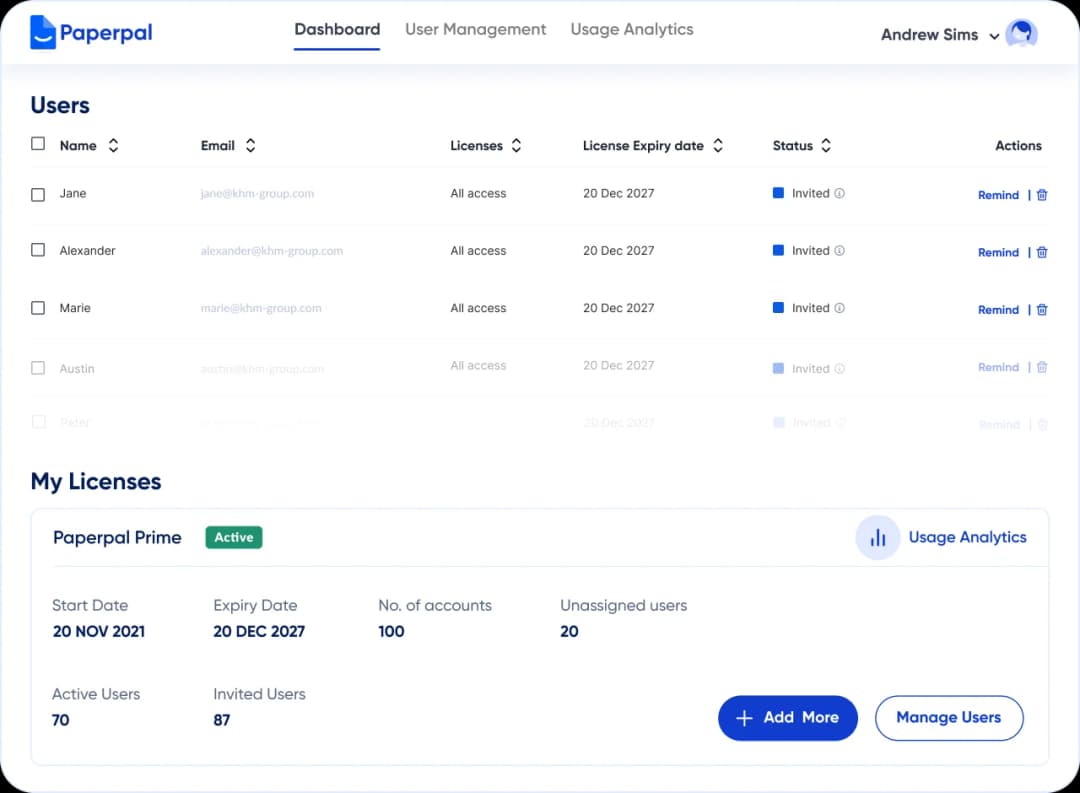Sort users by Licenses column

(517, 145)
